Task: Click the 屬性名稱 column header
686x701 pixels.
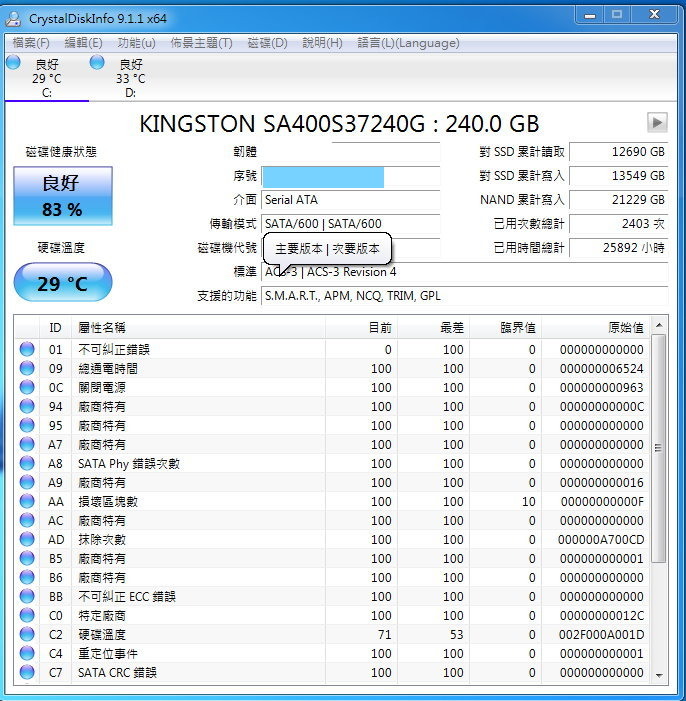Action: click(x=198, y=328)
